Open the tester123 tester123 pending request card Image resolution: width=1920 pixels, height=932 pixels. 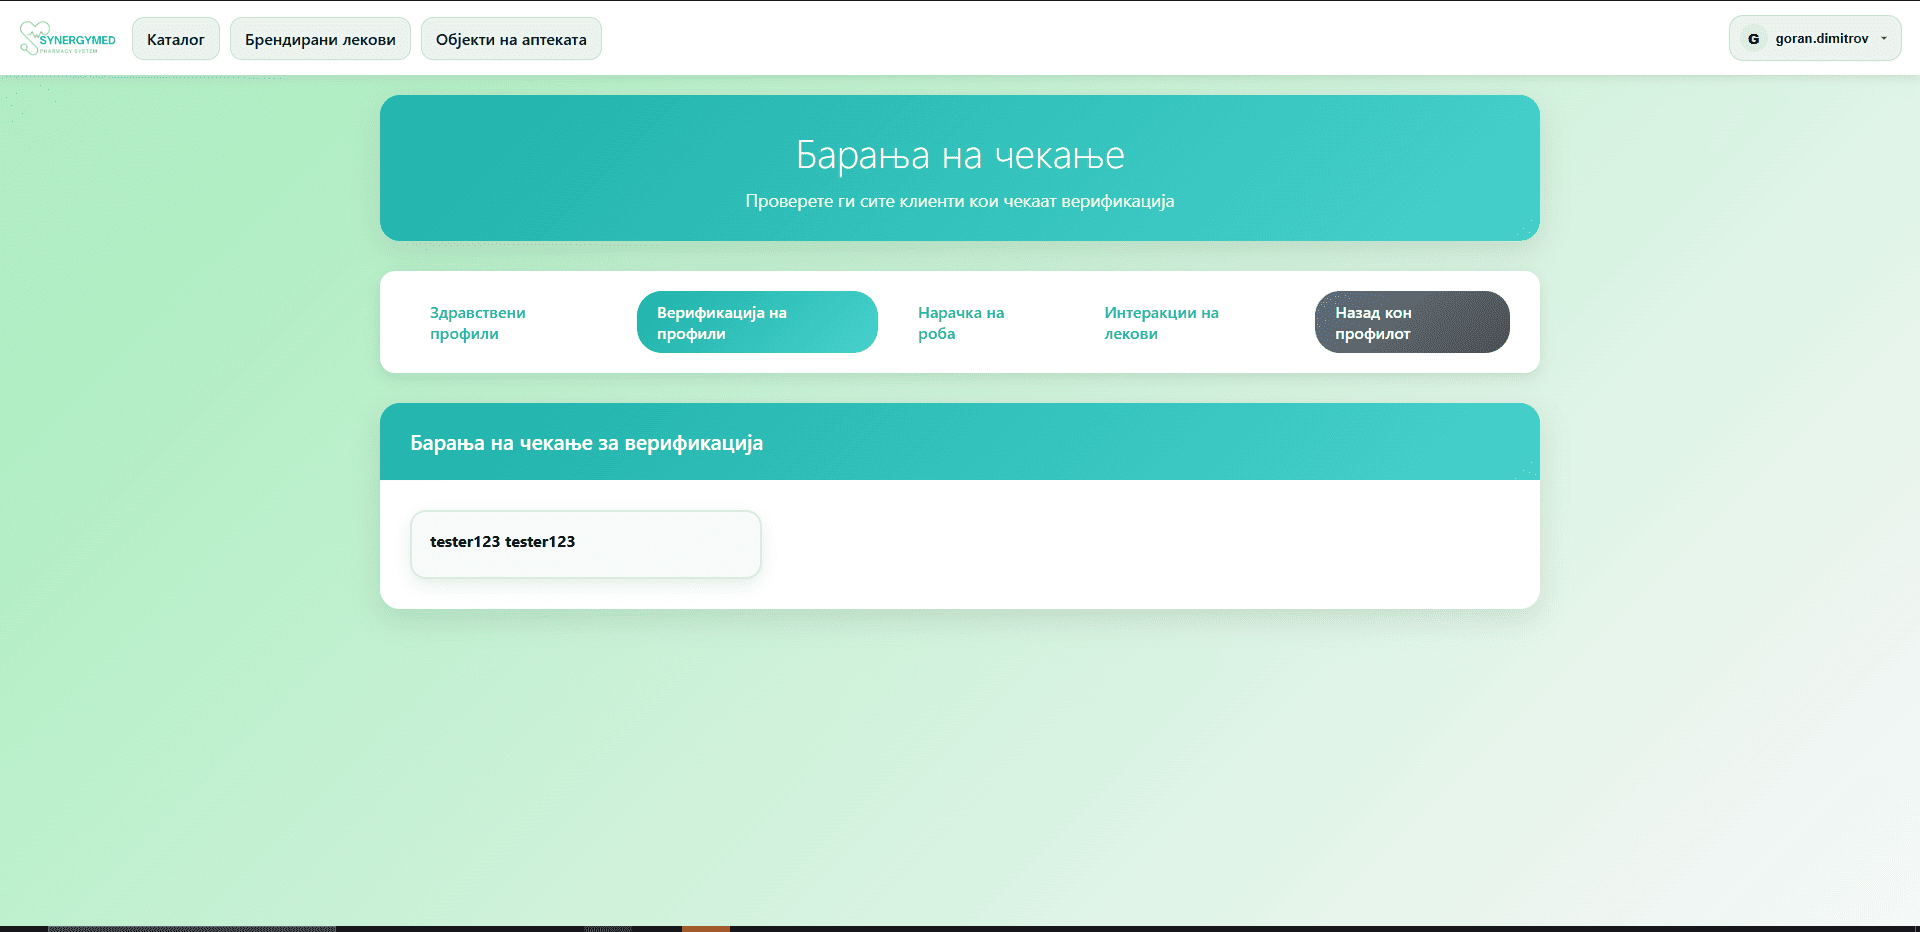[x=585, y=543]
